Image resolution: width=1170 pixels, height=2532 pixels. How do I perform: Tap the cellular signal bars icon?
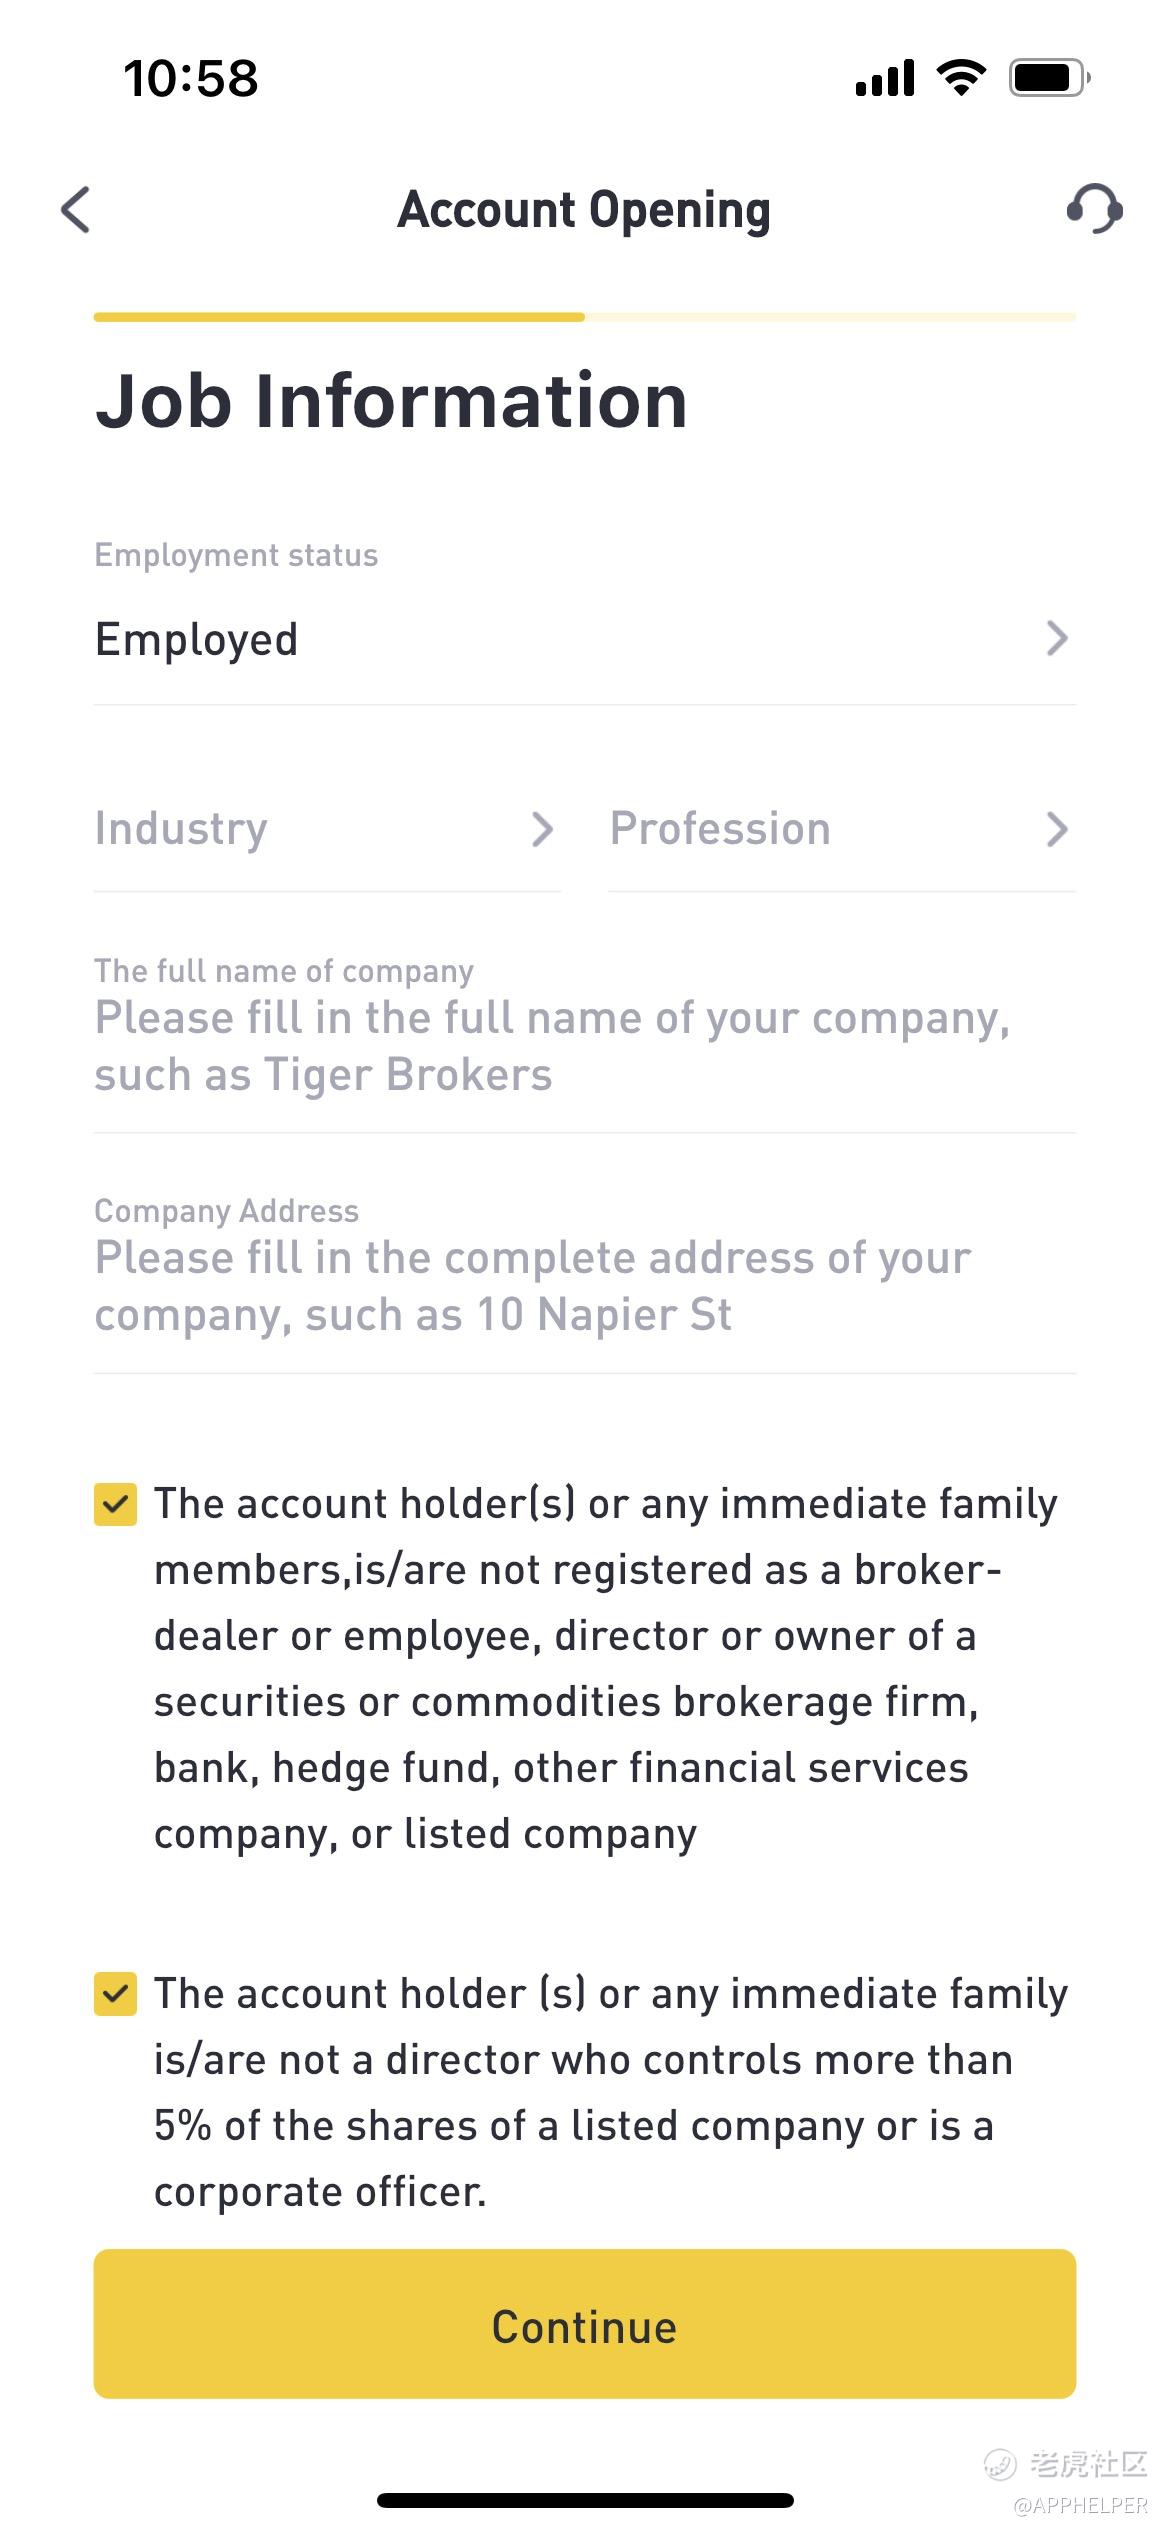coord(885,78)
